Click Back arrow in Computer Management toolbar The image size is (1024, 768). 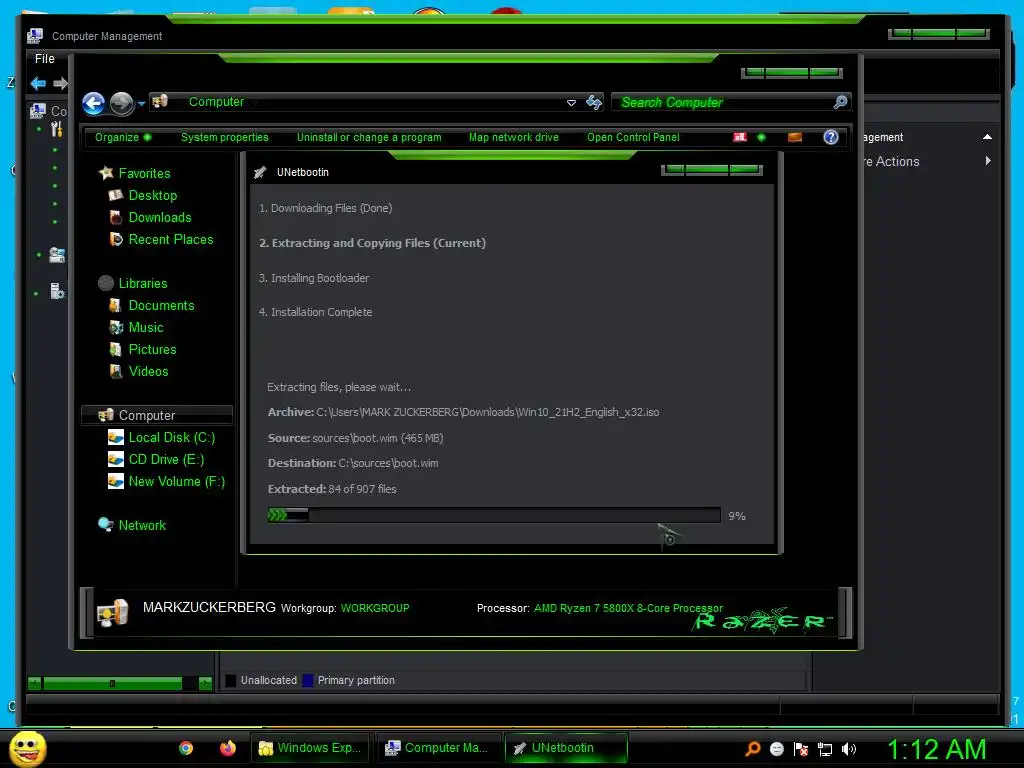tap(38, 84)
